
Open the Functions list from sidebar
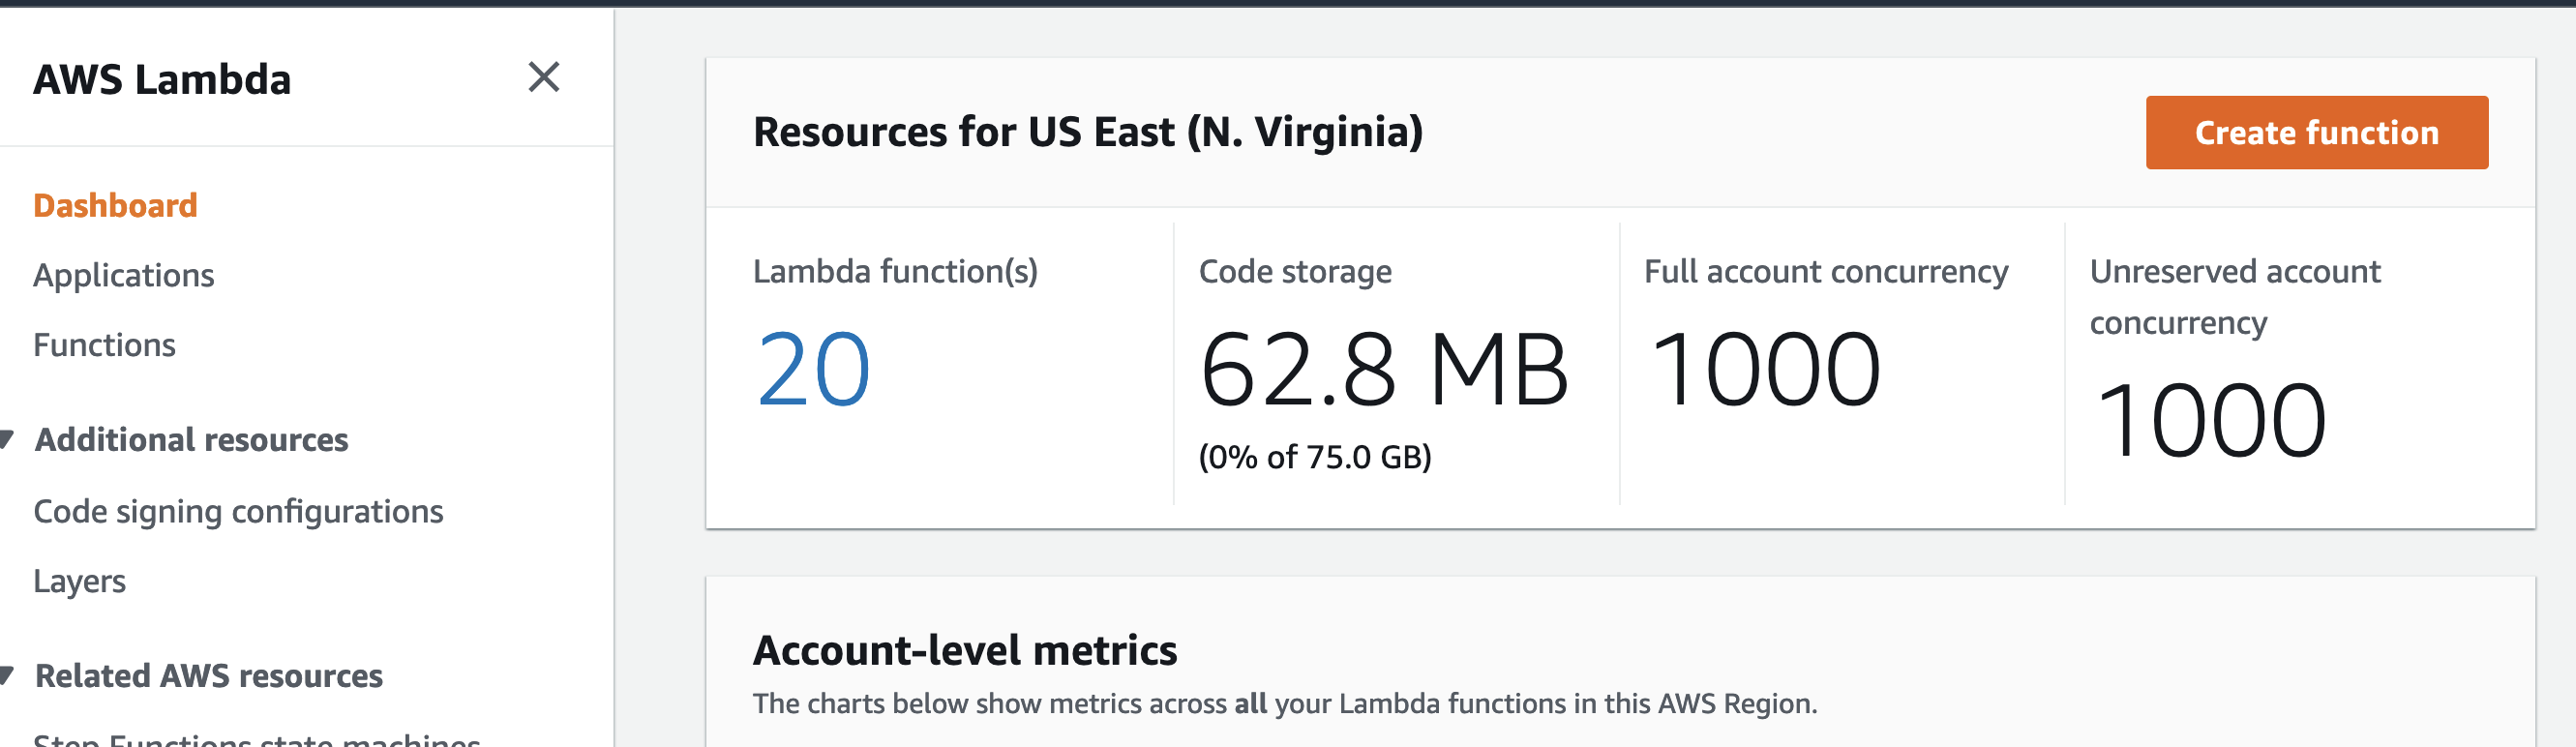pyautogui.click(x=104, y=345)
